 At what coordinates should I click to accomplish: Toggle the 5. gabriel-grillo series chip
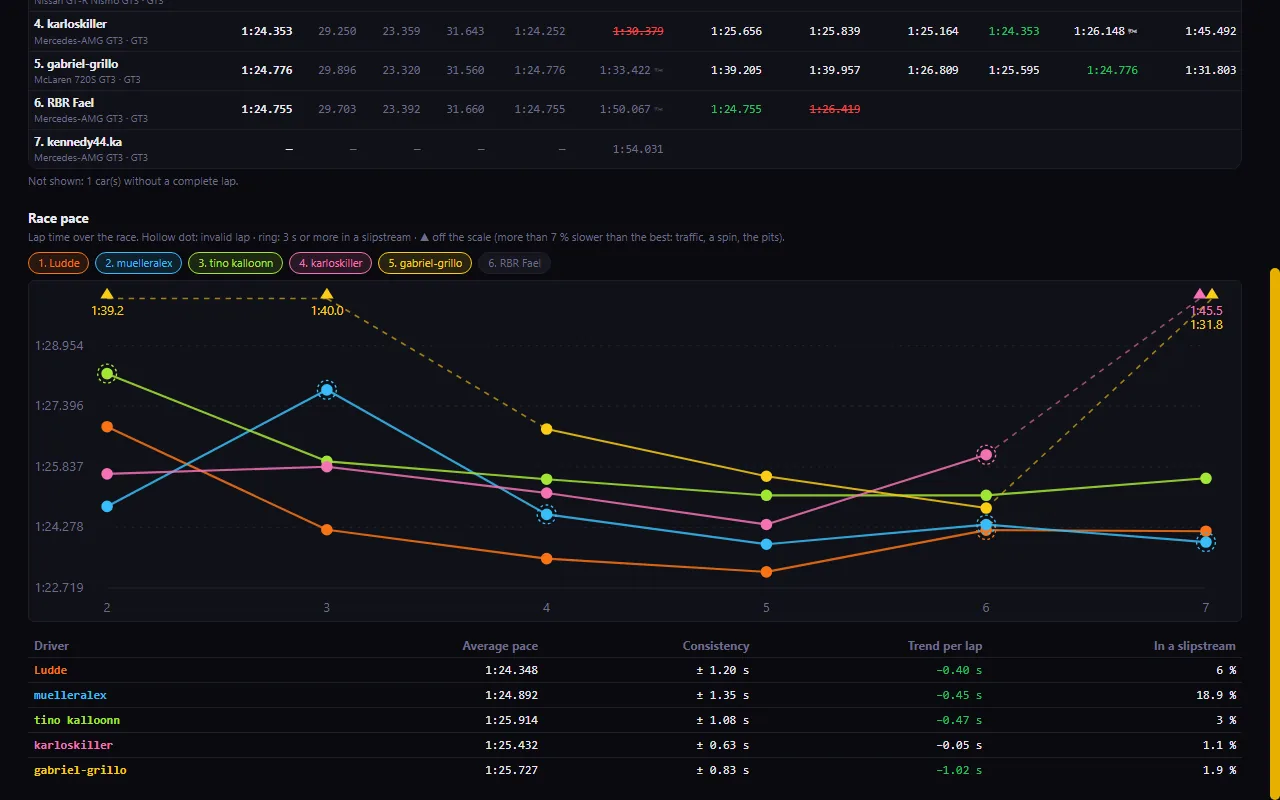pos(425,263)
